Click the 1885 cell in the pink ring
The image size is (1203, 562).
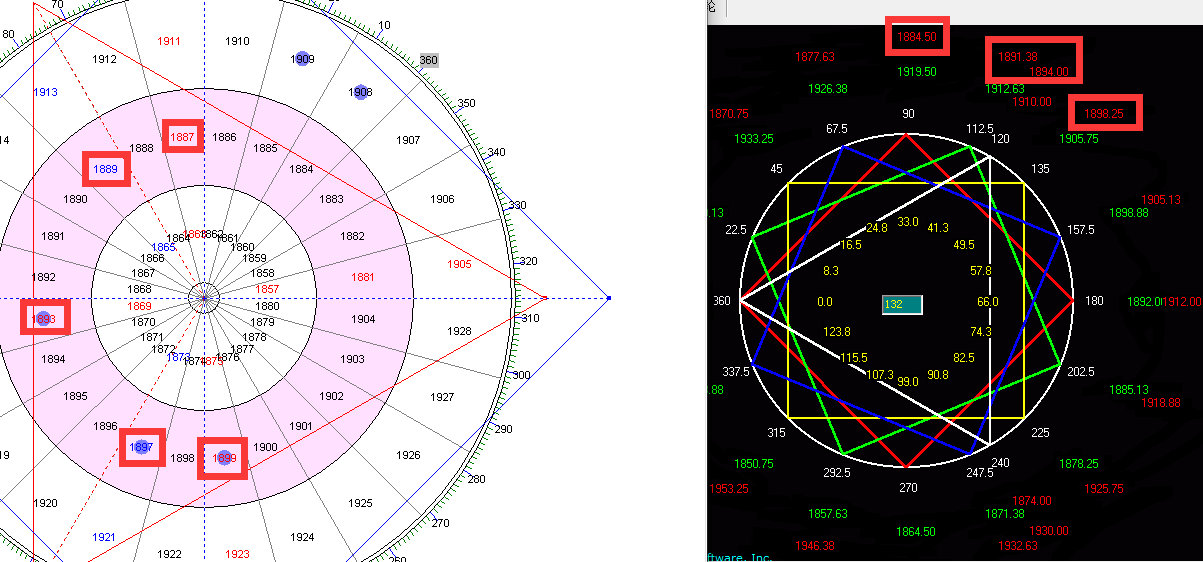pos(265,148)
